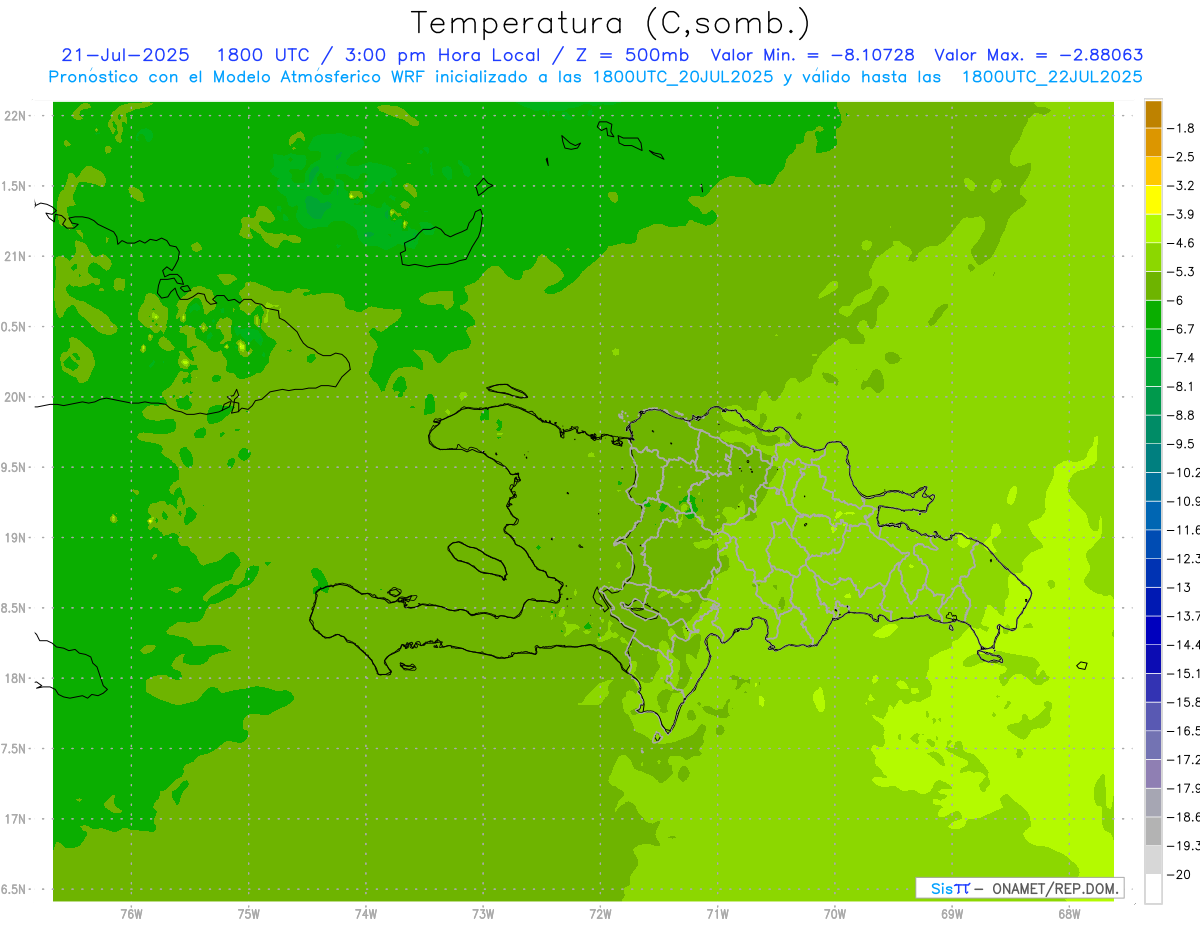Image resolution: width=1200 pixels, height=927 pixels.
Task: Click the "-3.2" colorbar value
Action: 1182,185
